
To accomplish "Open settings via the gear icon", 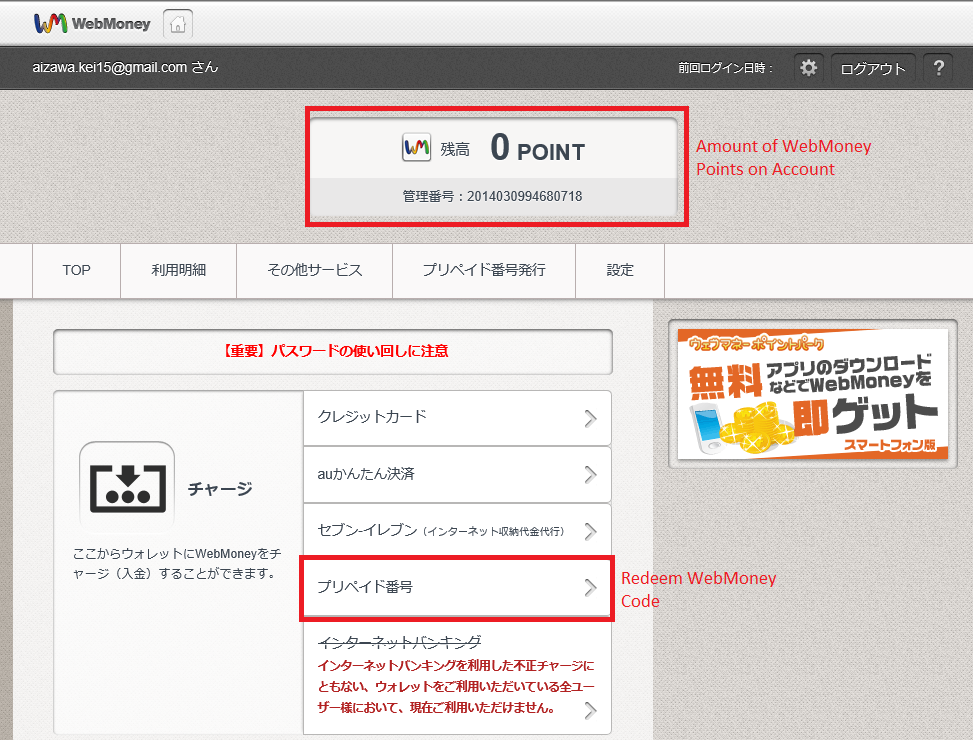I will [809, 68].
